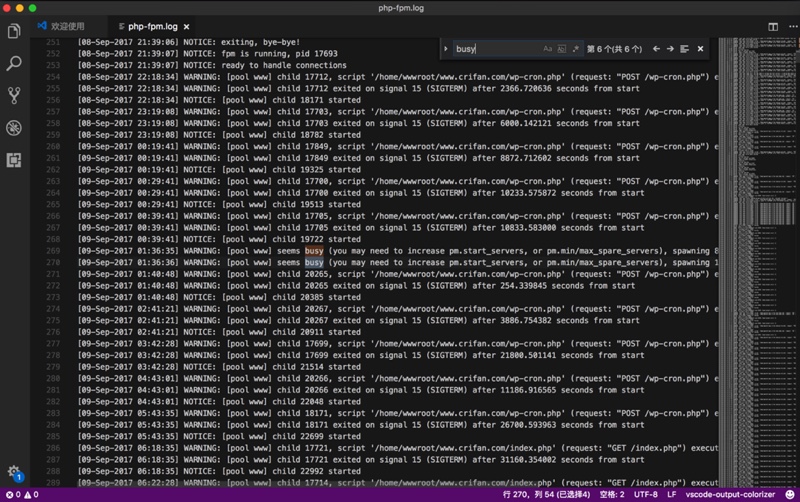Screen dimensions: 800x502
Task: Open the Explorer files view
Action: pyautogui.click(x=14, y=31)
